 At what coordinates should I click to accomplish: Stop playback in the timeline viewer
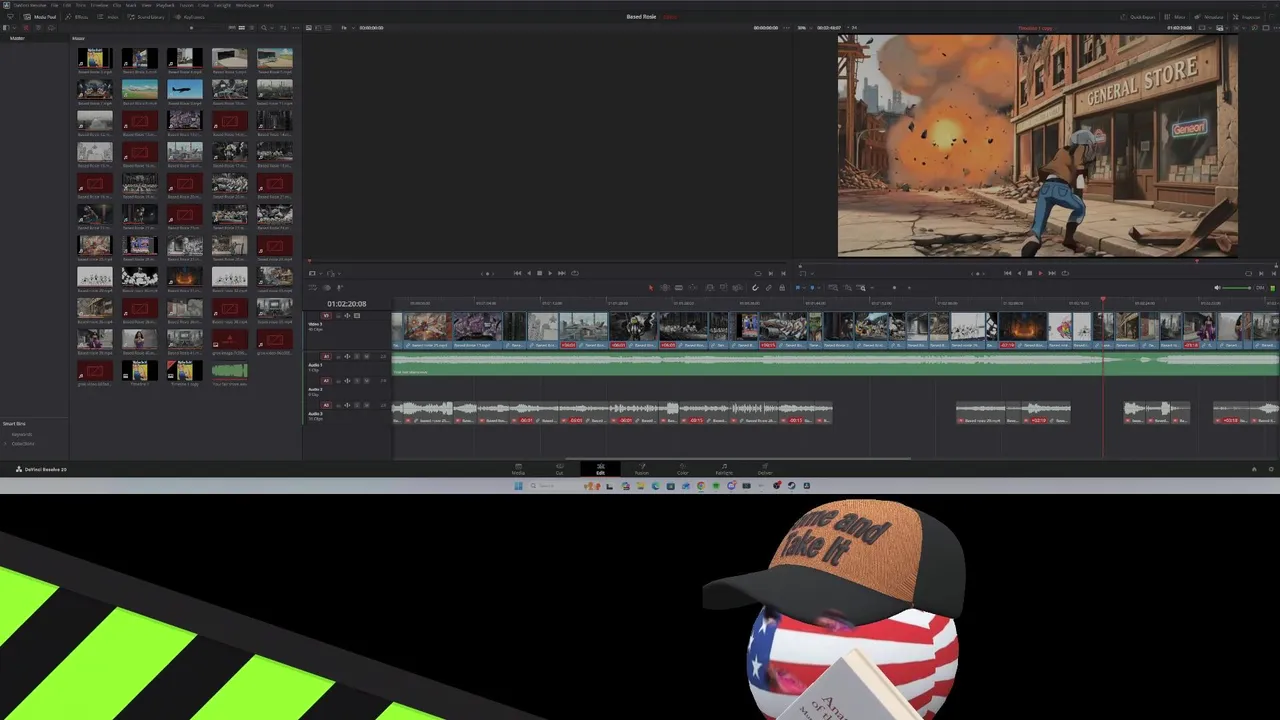1029,273
